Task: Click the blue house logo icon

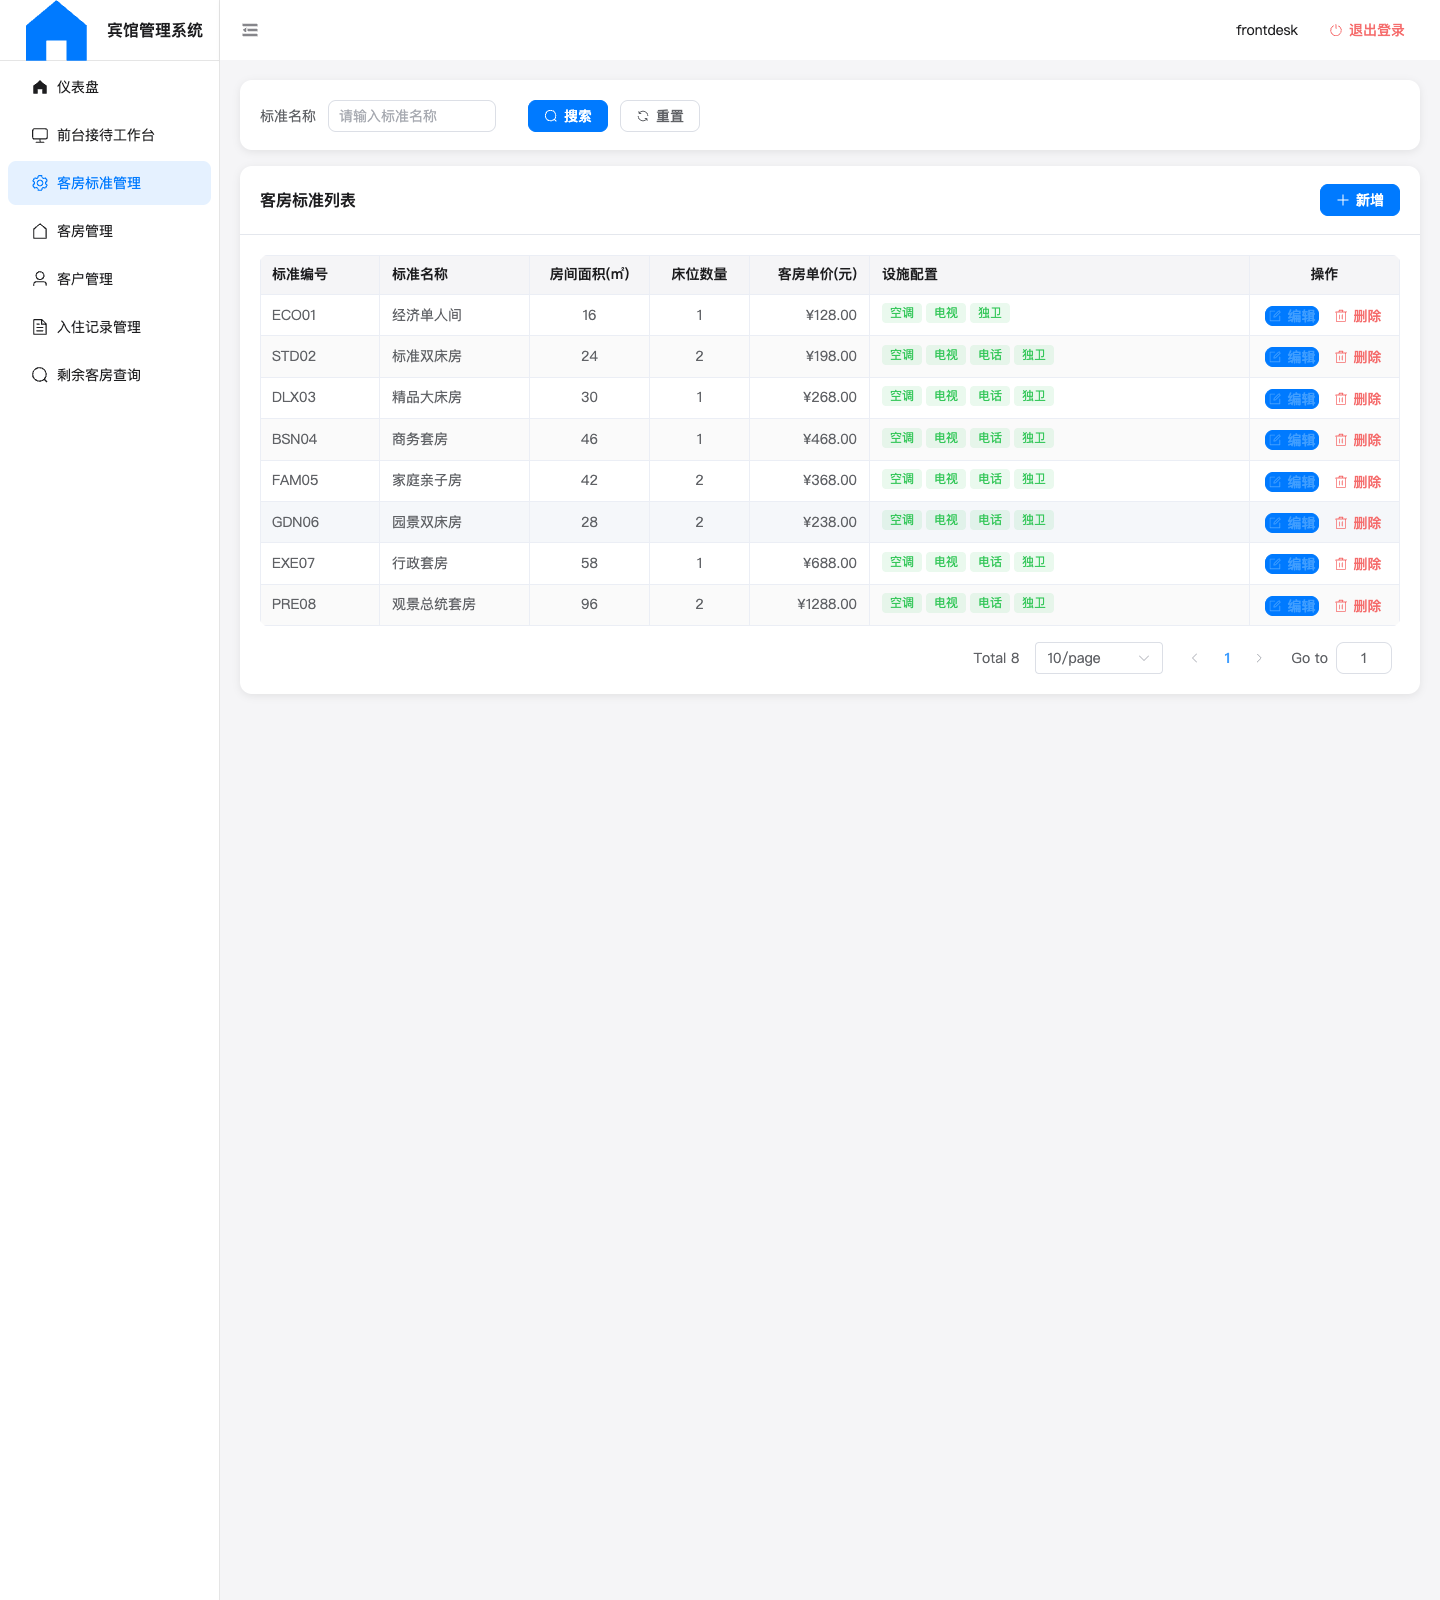Action: [x=56, y=31]
